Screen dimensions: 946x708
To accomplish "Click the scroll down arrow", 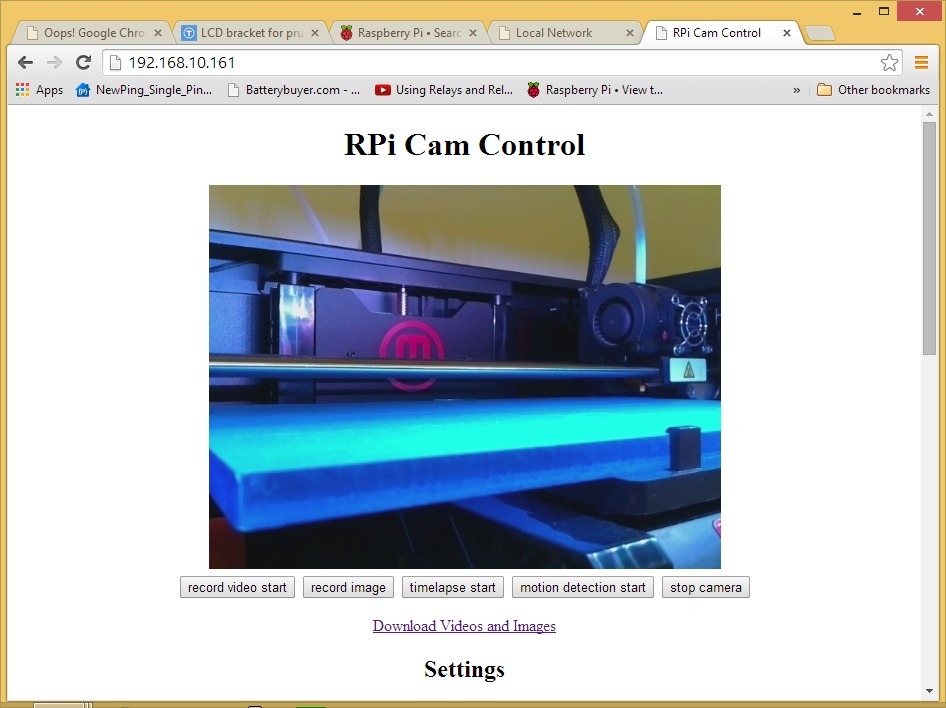I will click(929, 691).
